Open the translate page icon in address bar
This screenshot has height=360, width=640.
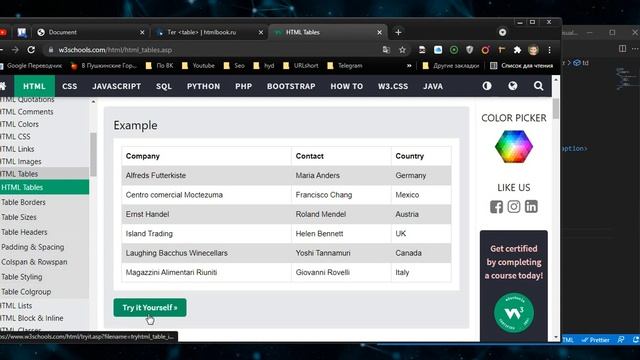point(386,50)
